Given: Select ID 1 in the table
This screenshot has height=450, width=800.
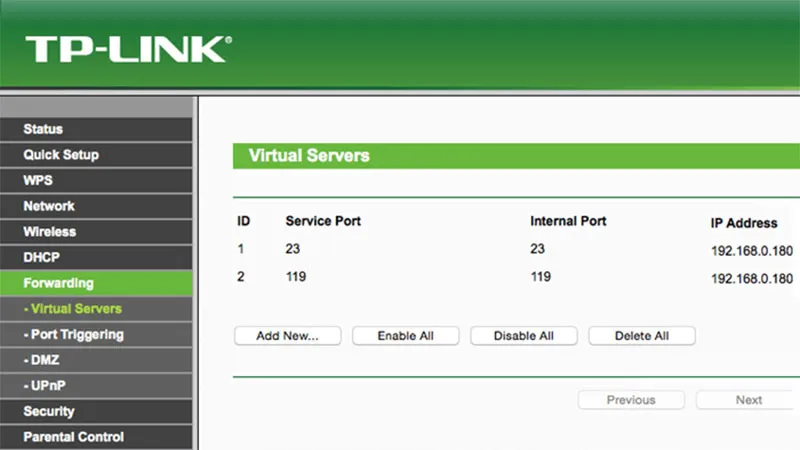Looking at the screenshot, I should click(240, 249).
